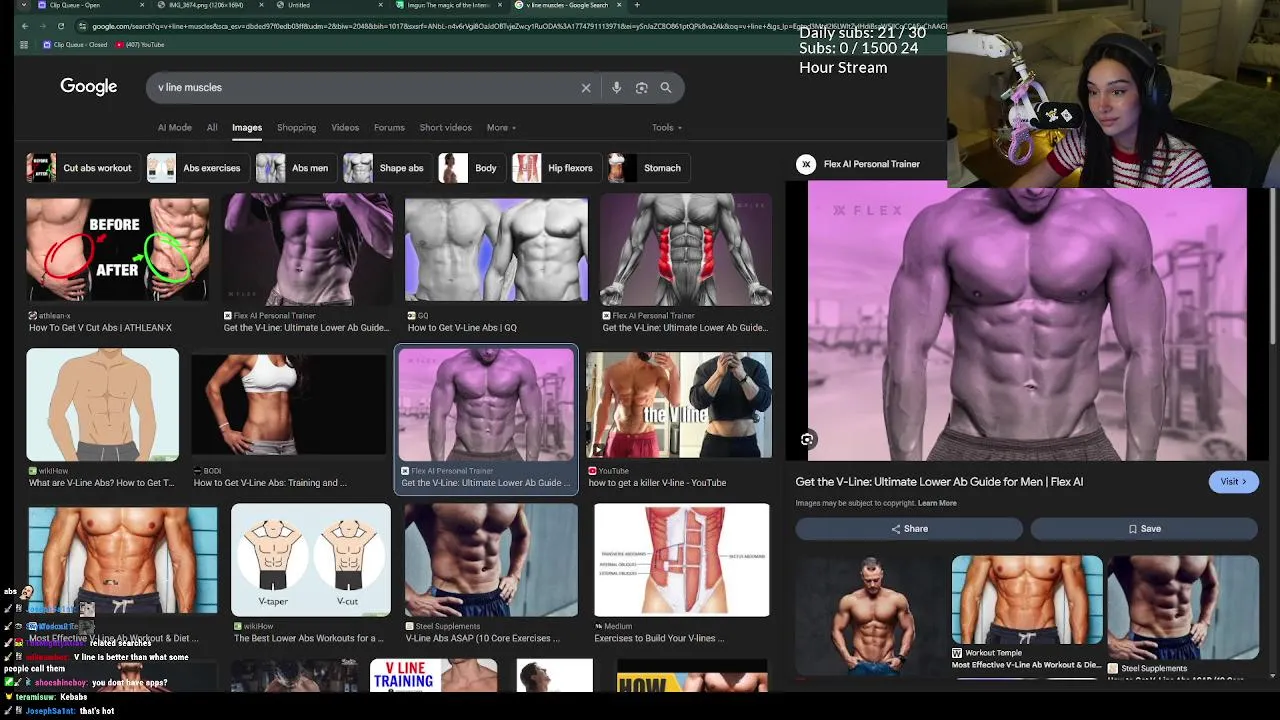Open the apps grid icon in bookmarks bar

click(x=23, y=45)
